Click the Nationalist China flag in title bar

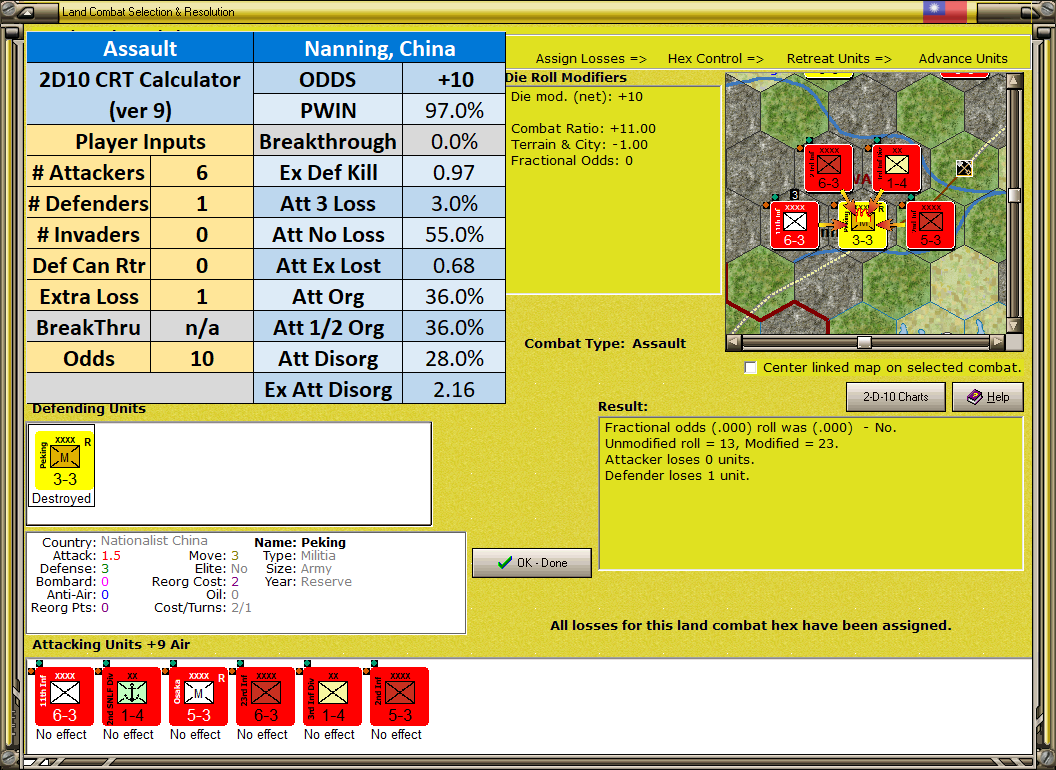click(x=944, y=11)
